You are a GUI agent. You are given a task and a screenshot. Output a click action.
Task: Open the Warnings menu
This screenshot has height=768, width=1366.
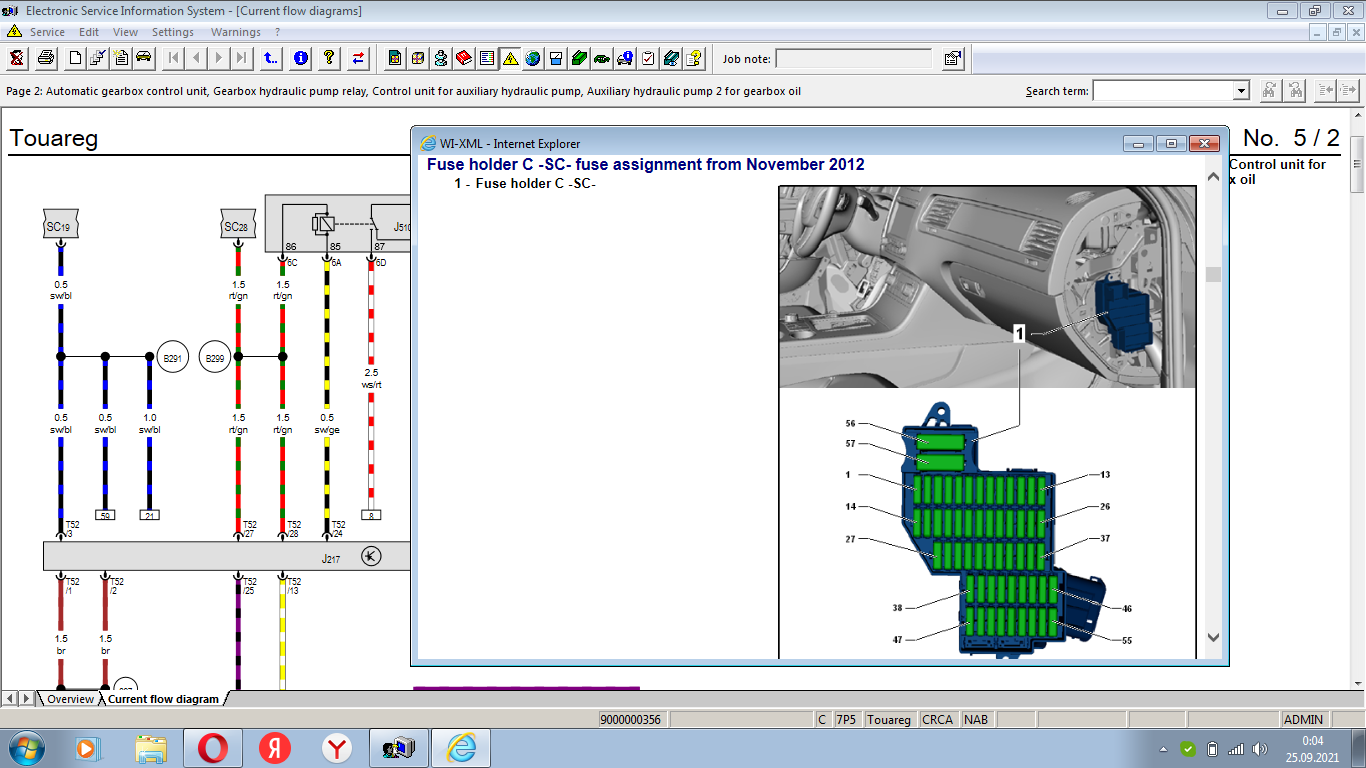(x=235, y=32)
